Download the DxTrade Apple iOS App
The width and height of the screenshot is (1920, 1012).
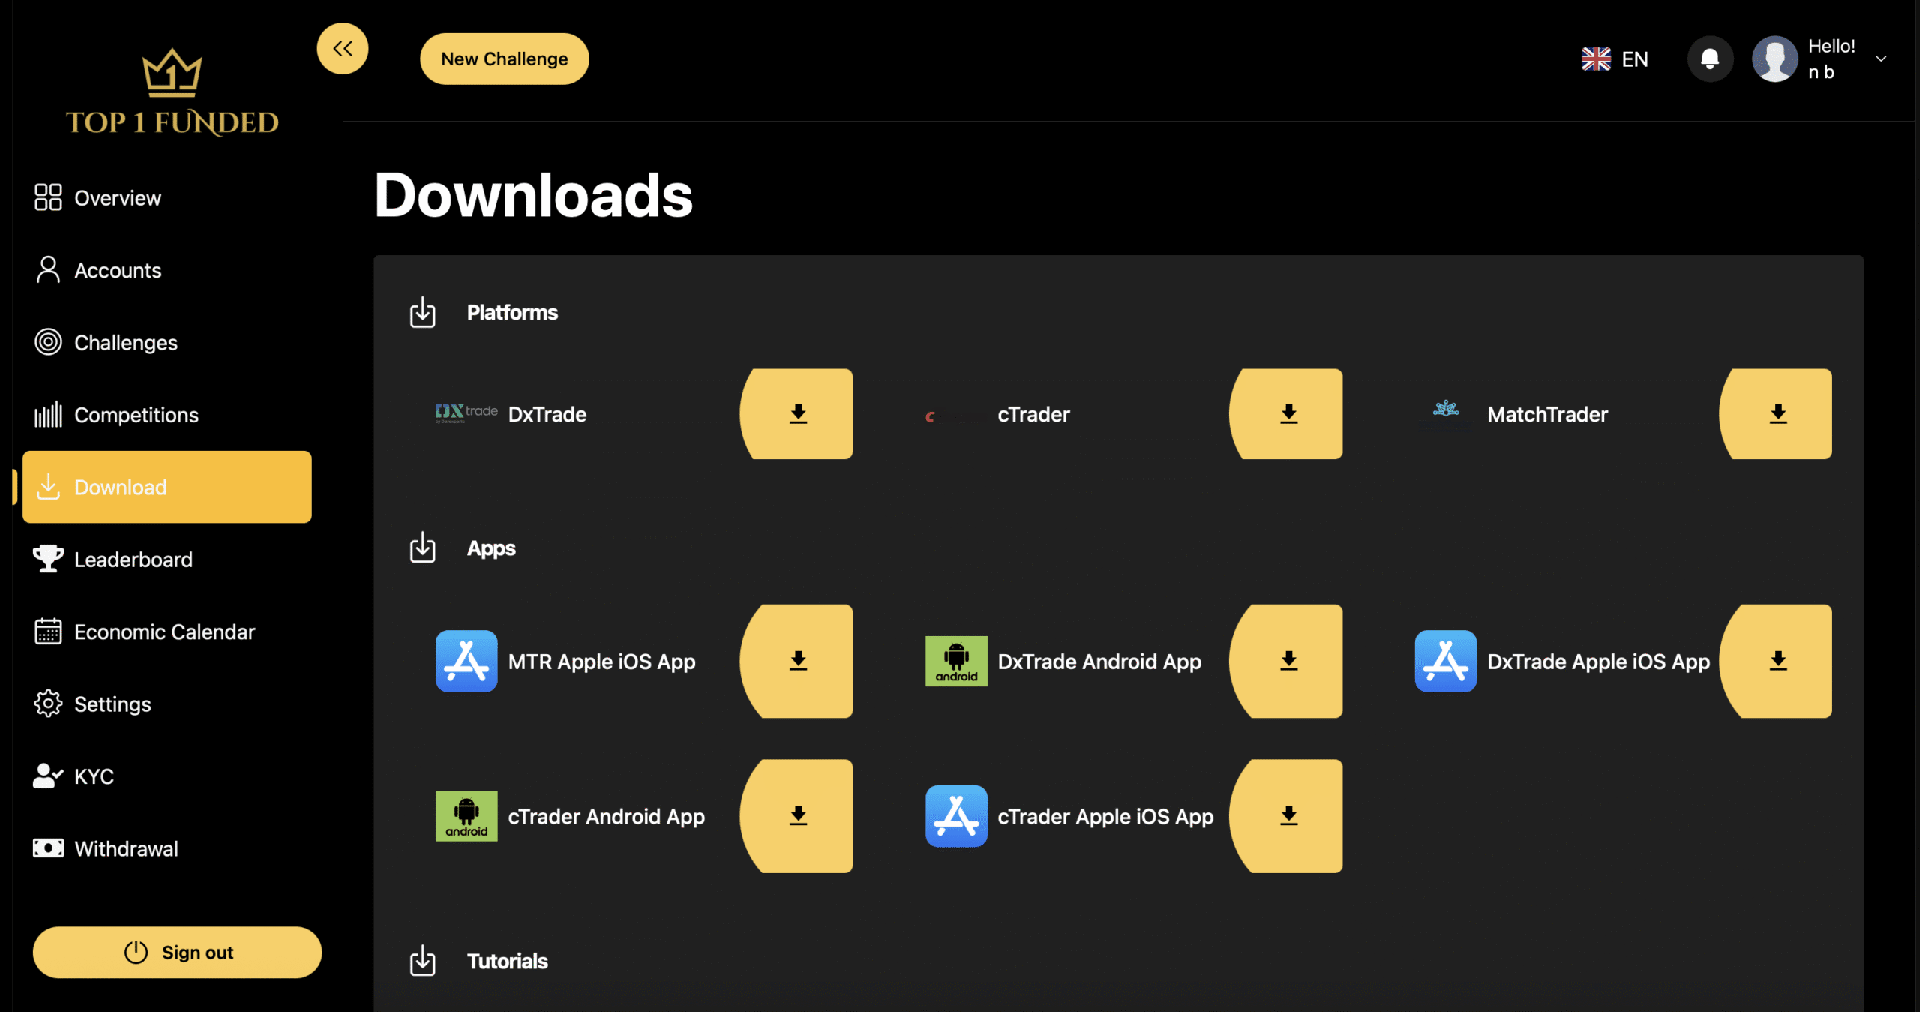pos(1777,661)
